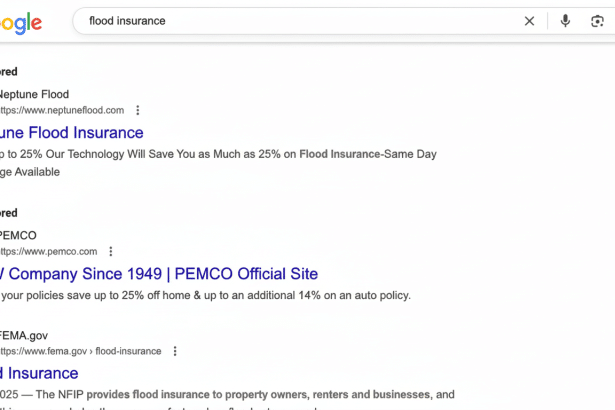Click the 'Save You as Much as 25%' description text
Screen dimensions: 615x410
214,154
